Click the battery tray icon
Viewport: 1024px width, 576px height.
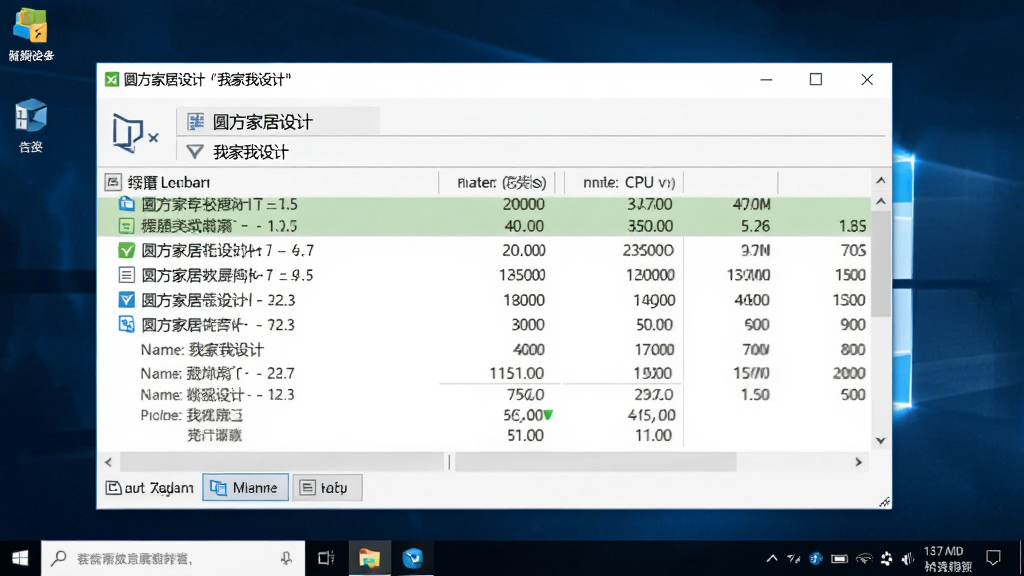(x=839, y=558)
